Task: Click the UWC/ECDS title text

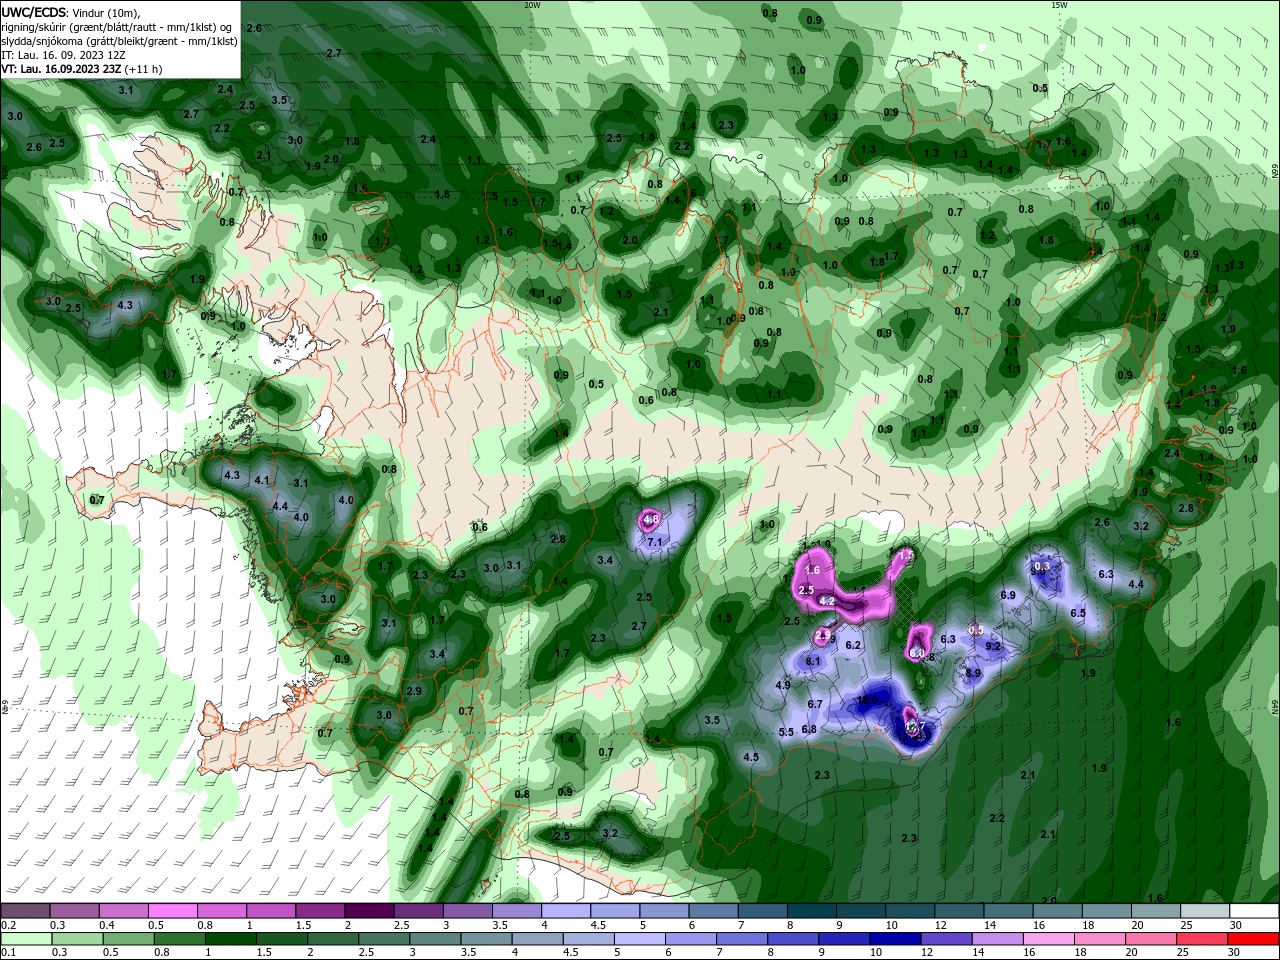Action: (x=36, y=12)
